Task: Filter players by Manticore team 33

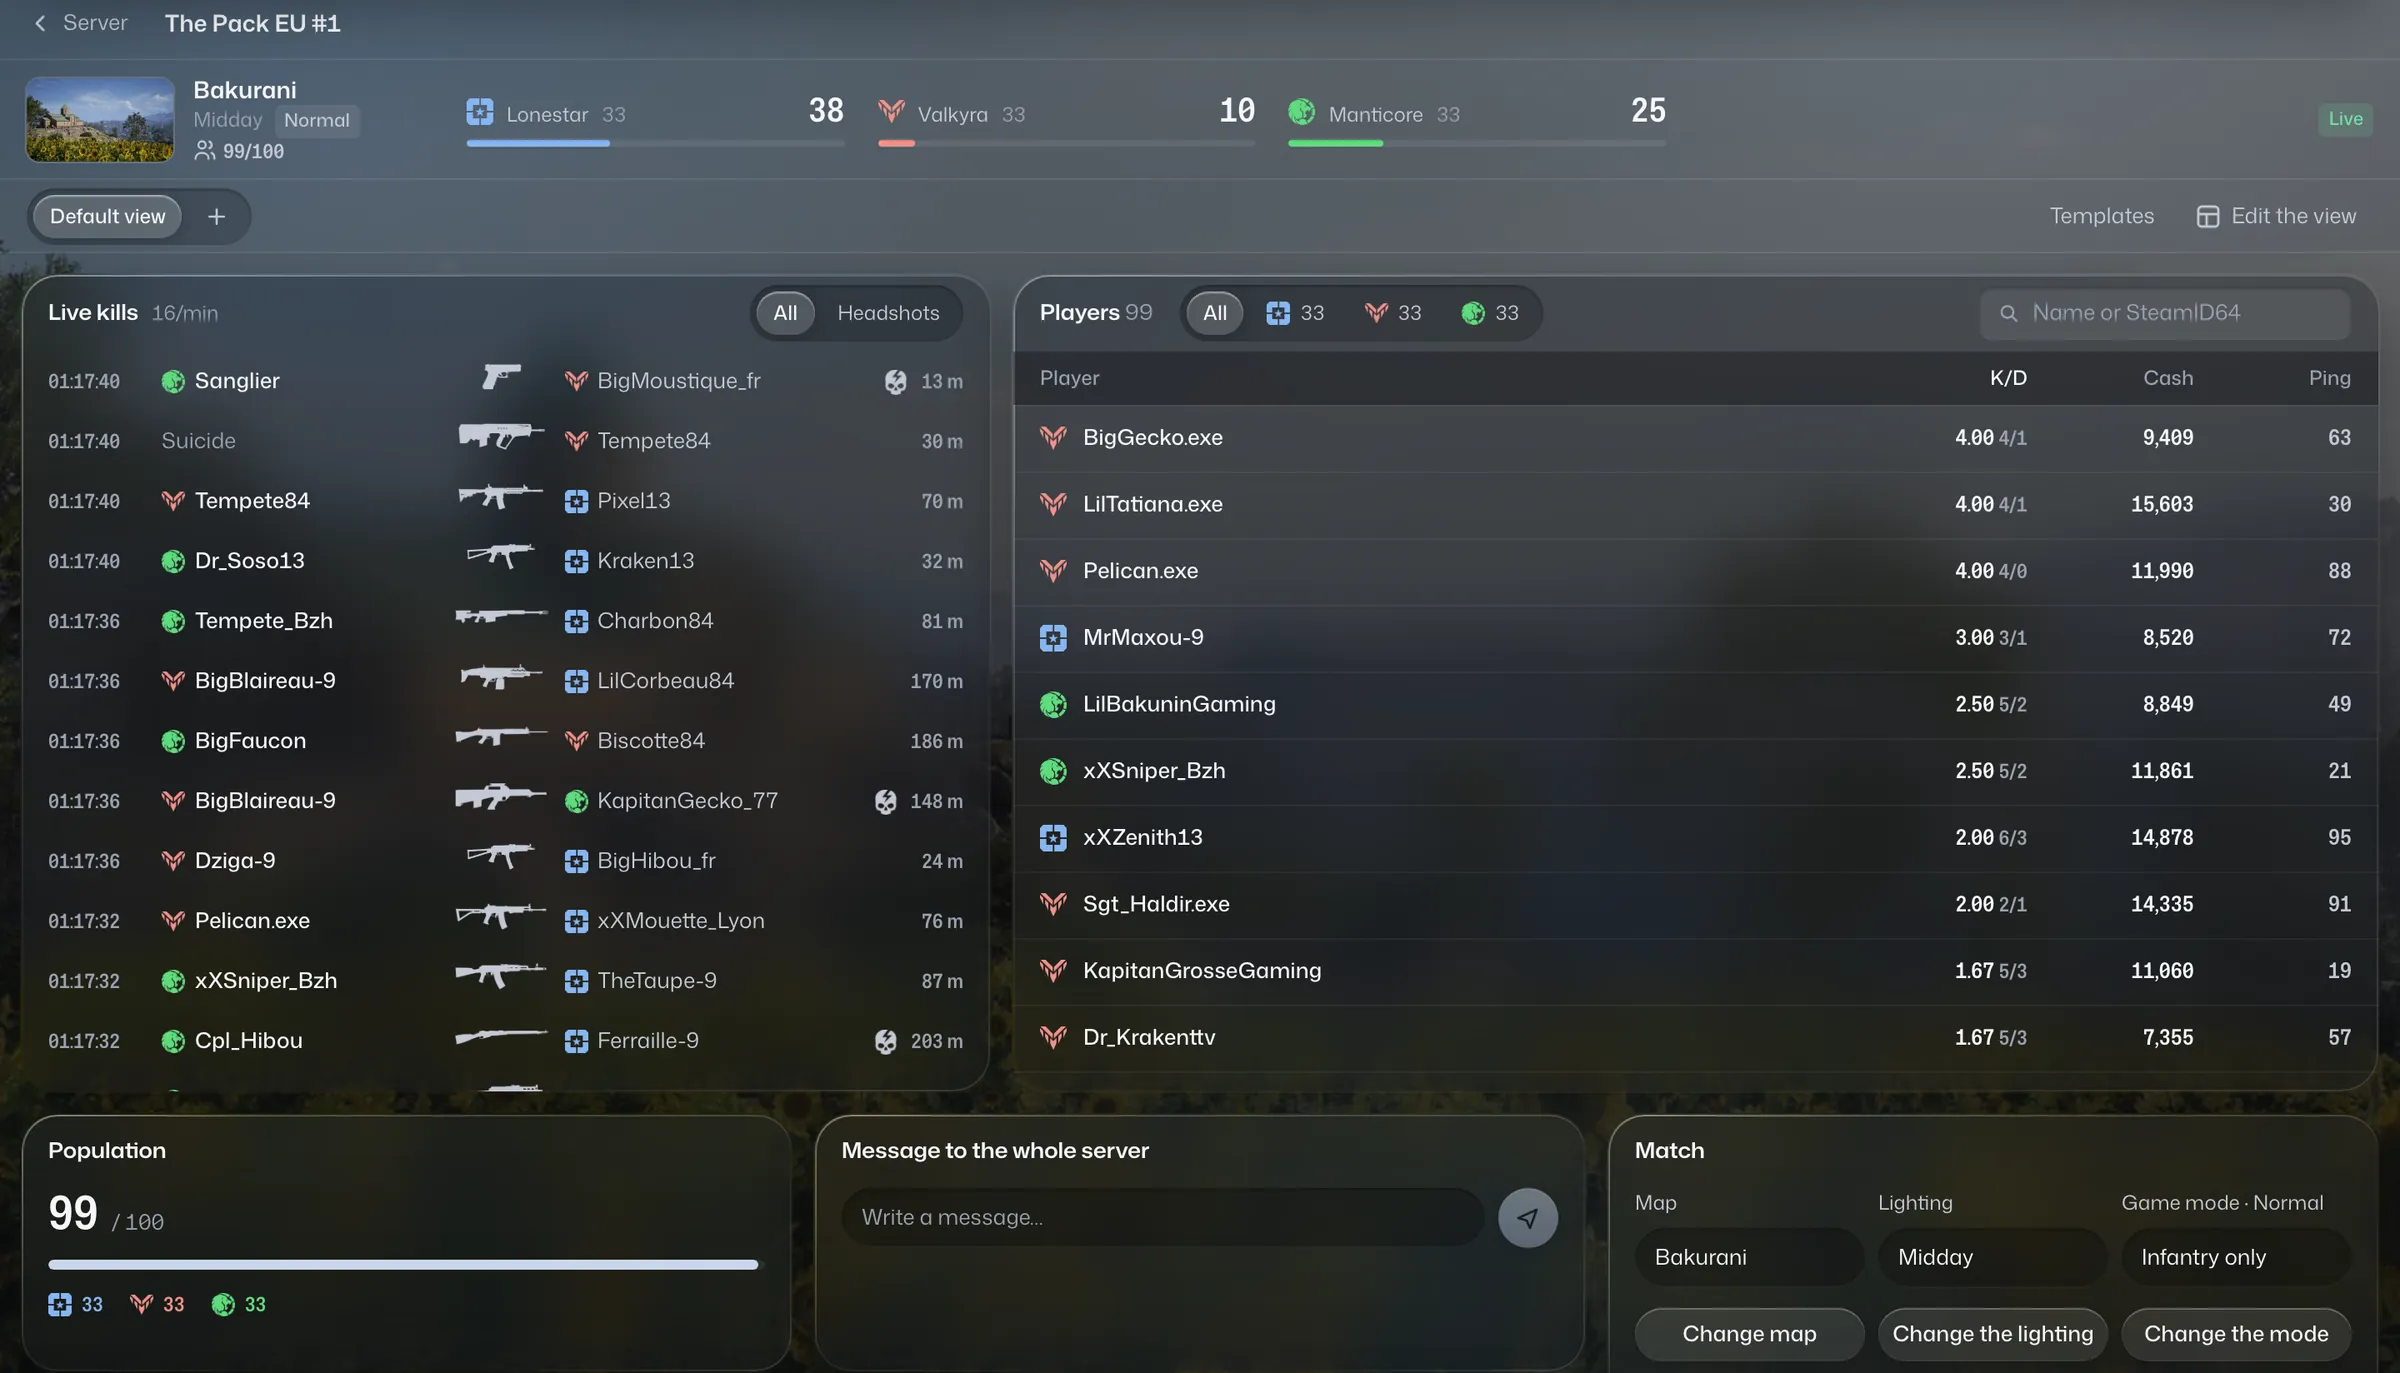Action: [1489, 313]
